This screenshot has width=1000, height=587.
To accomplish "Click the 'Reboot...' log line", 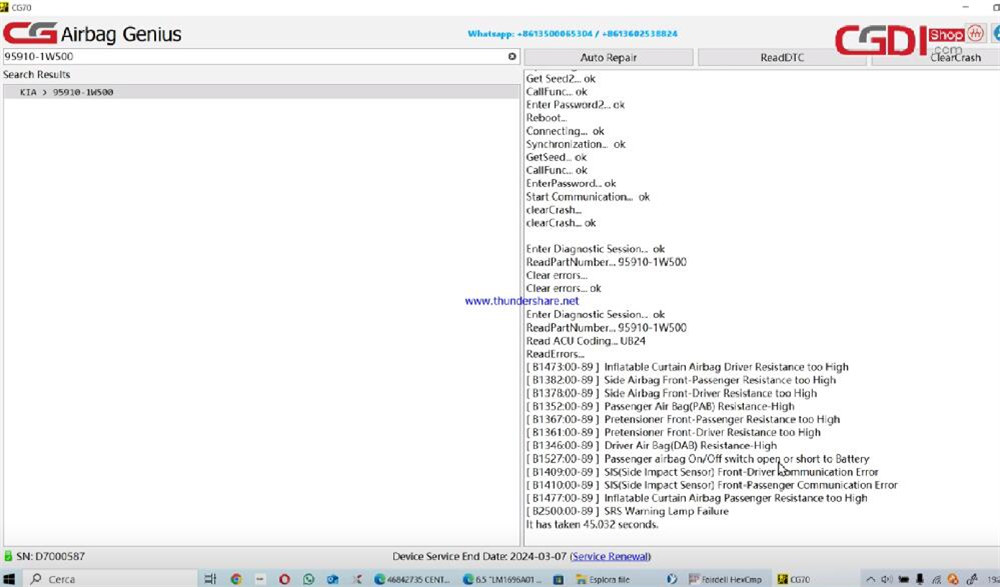I will tap(547, 118).
